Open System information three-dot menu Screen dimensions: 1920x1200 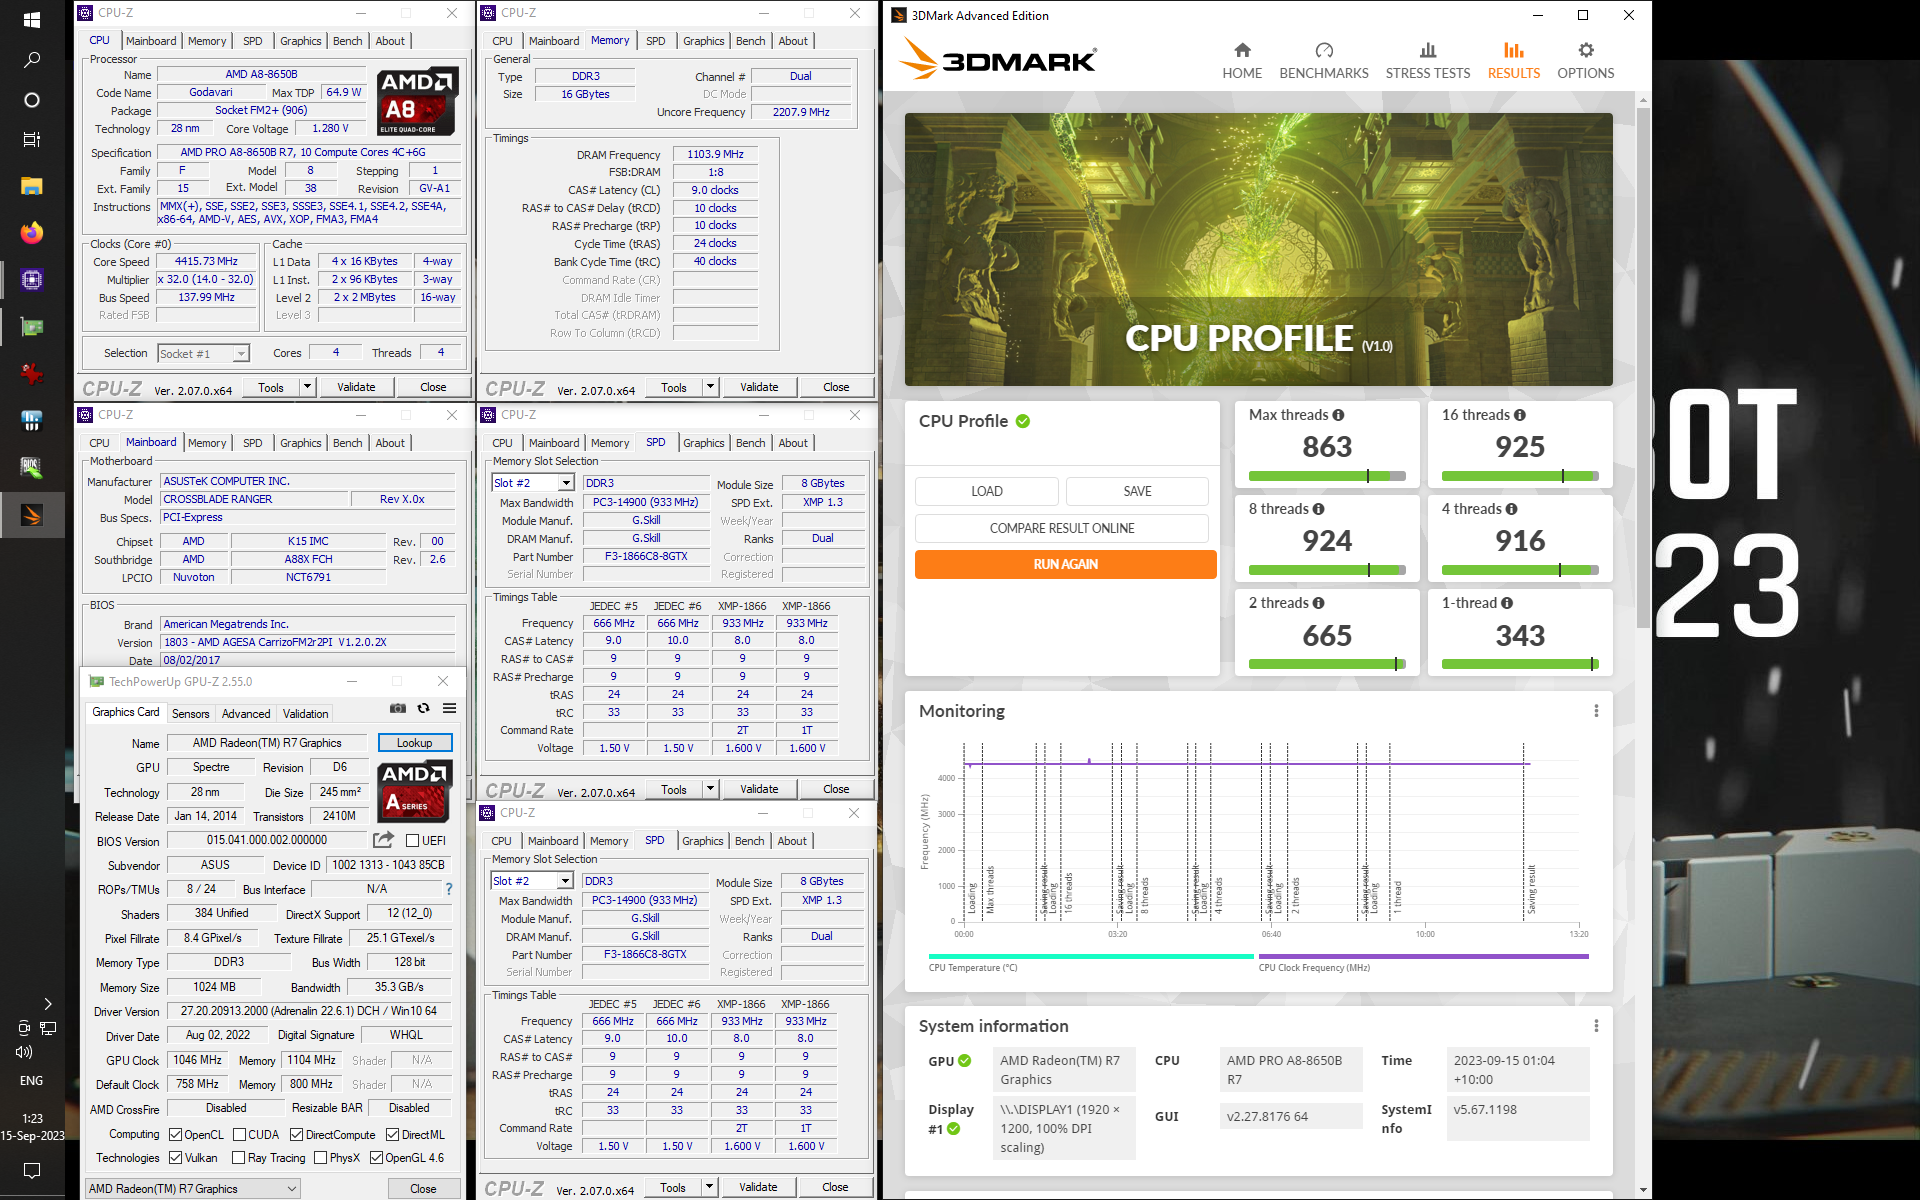click(1596, 1026)
